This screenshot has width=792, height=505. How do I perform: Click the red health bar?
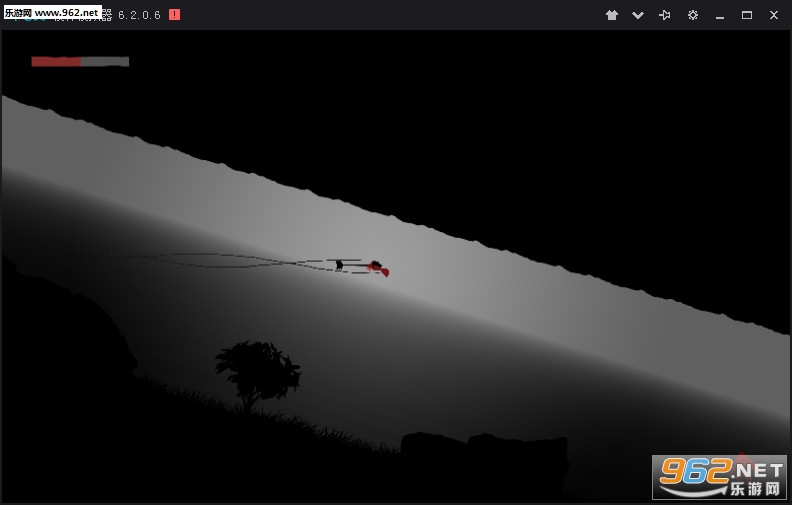[56, 61]
